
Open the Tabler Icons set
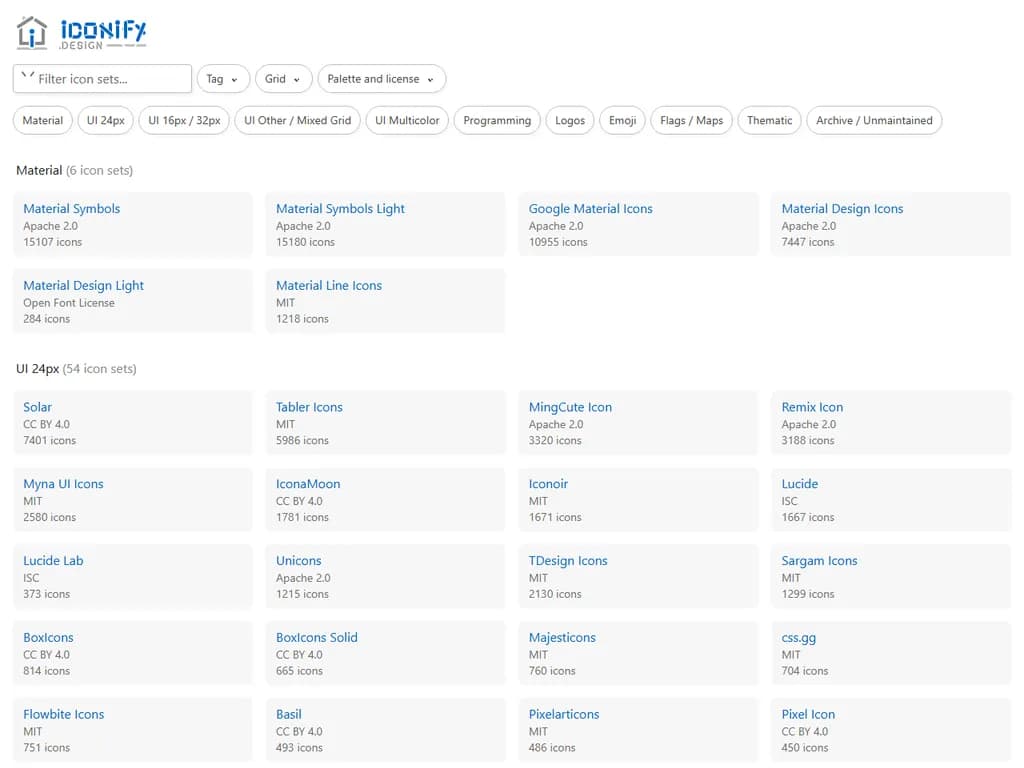pyautogui.click(x=308, y=407)
